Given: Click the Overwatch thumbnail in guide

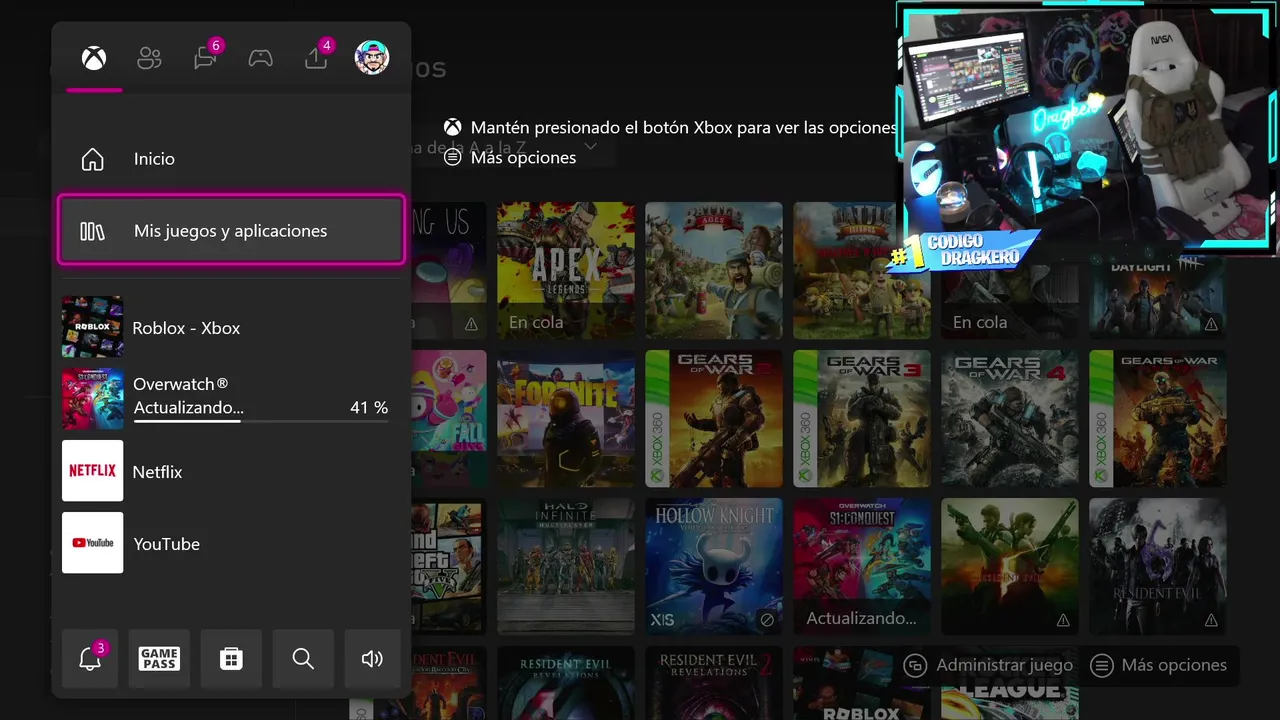Looking at the screenshot, I should [x=93, y=399].
